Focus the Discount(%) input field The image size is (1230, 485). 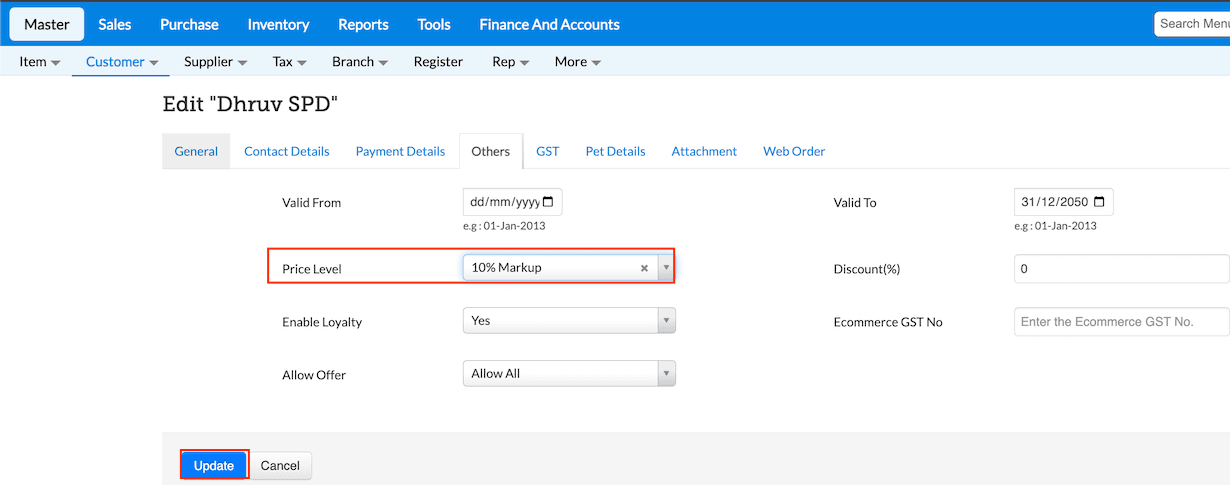tap(1120, 269)
